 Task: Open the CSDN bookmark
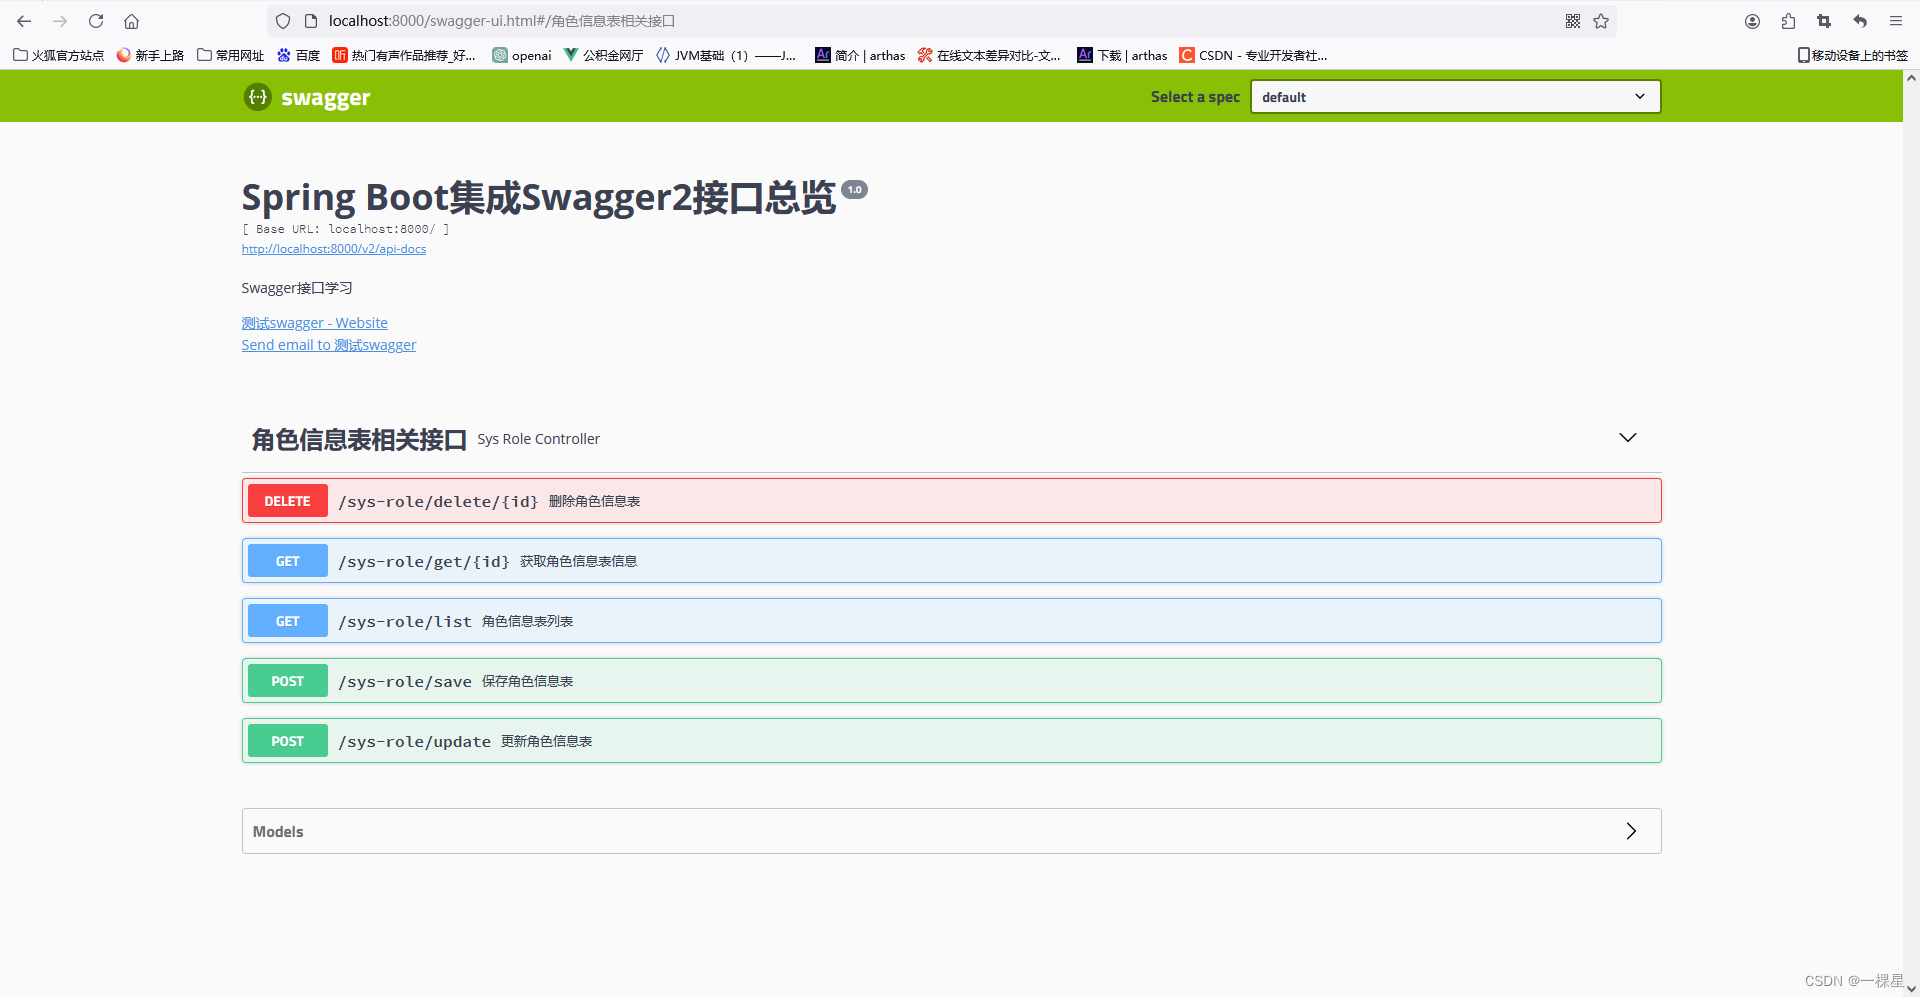coord(1253,55)
